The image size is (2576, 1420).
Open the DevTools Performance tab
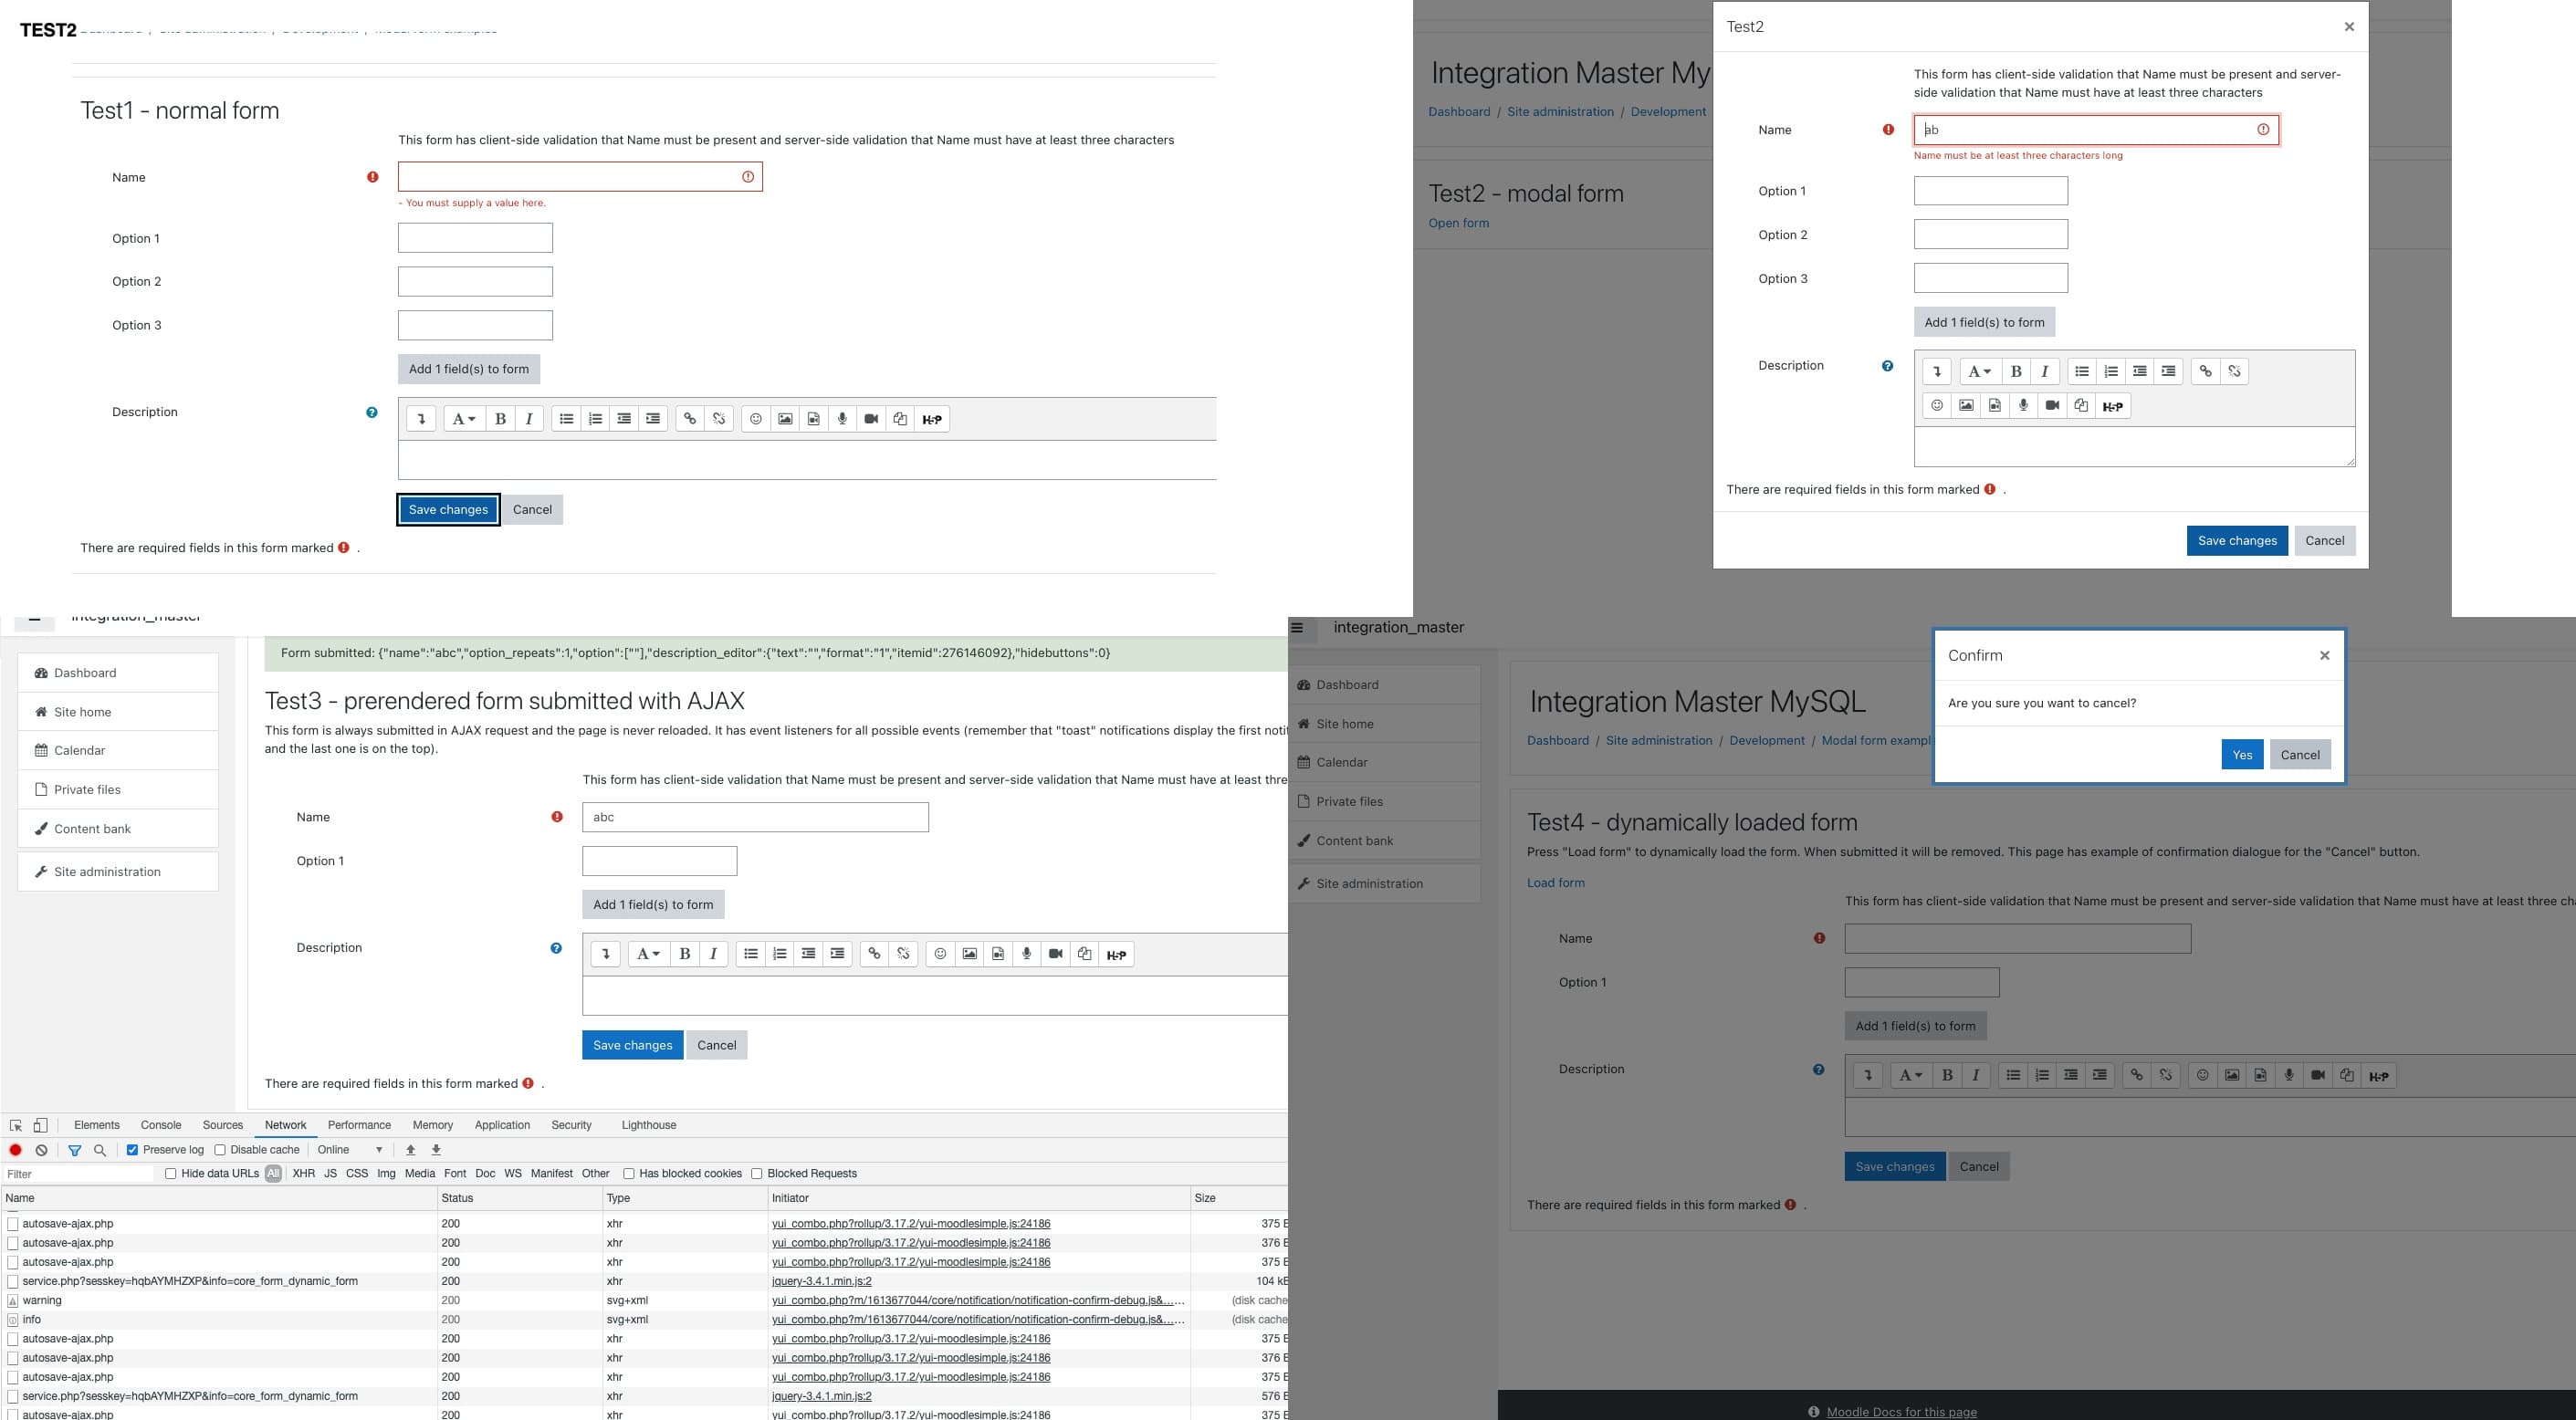point(359,1125)
